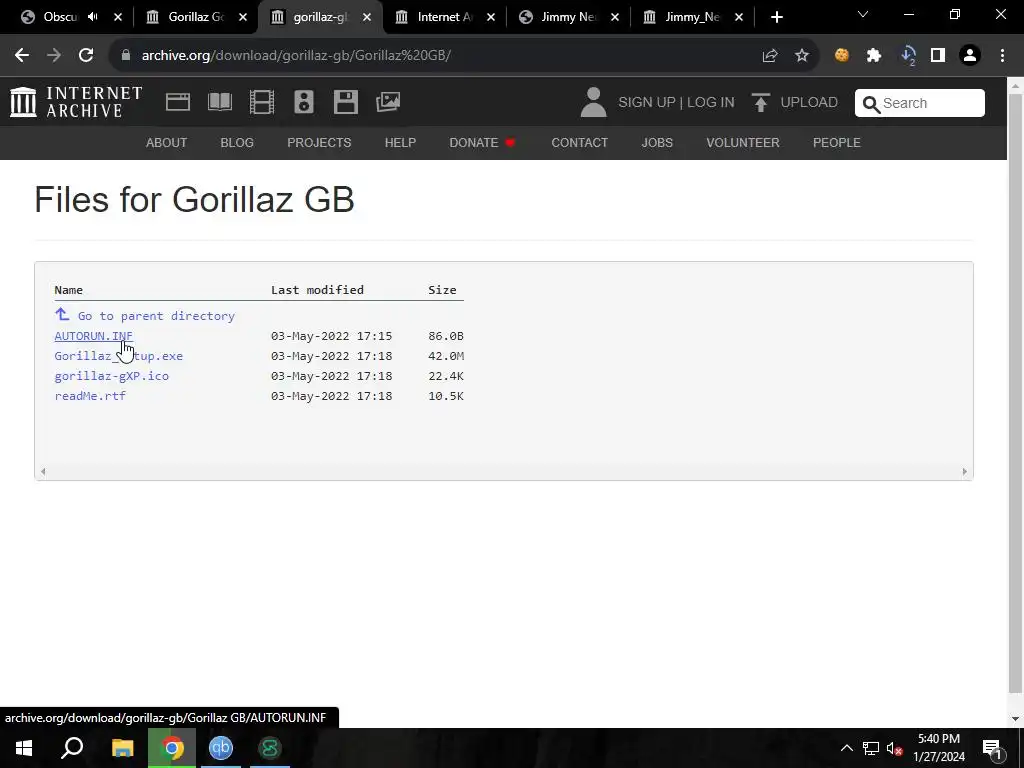Image resolution: width=1024 pixels, height=768 pixels.
Task: Click the UPLOAD link text
Action: 808,103
